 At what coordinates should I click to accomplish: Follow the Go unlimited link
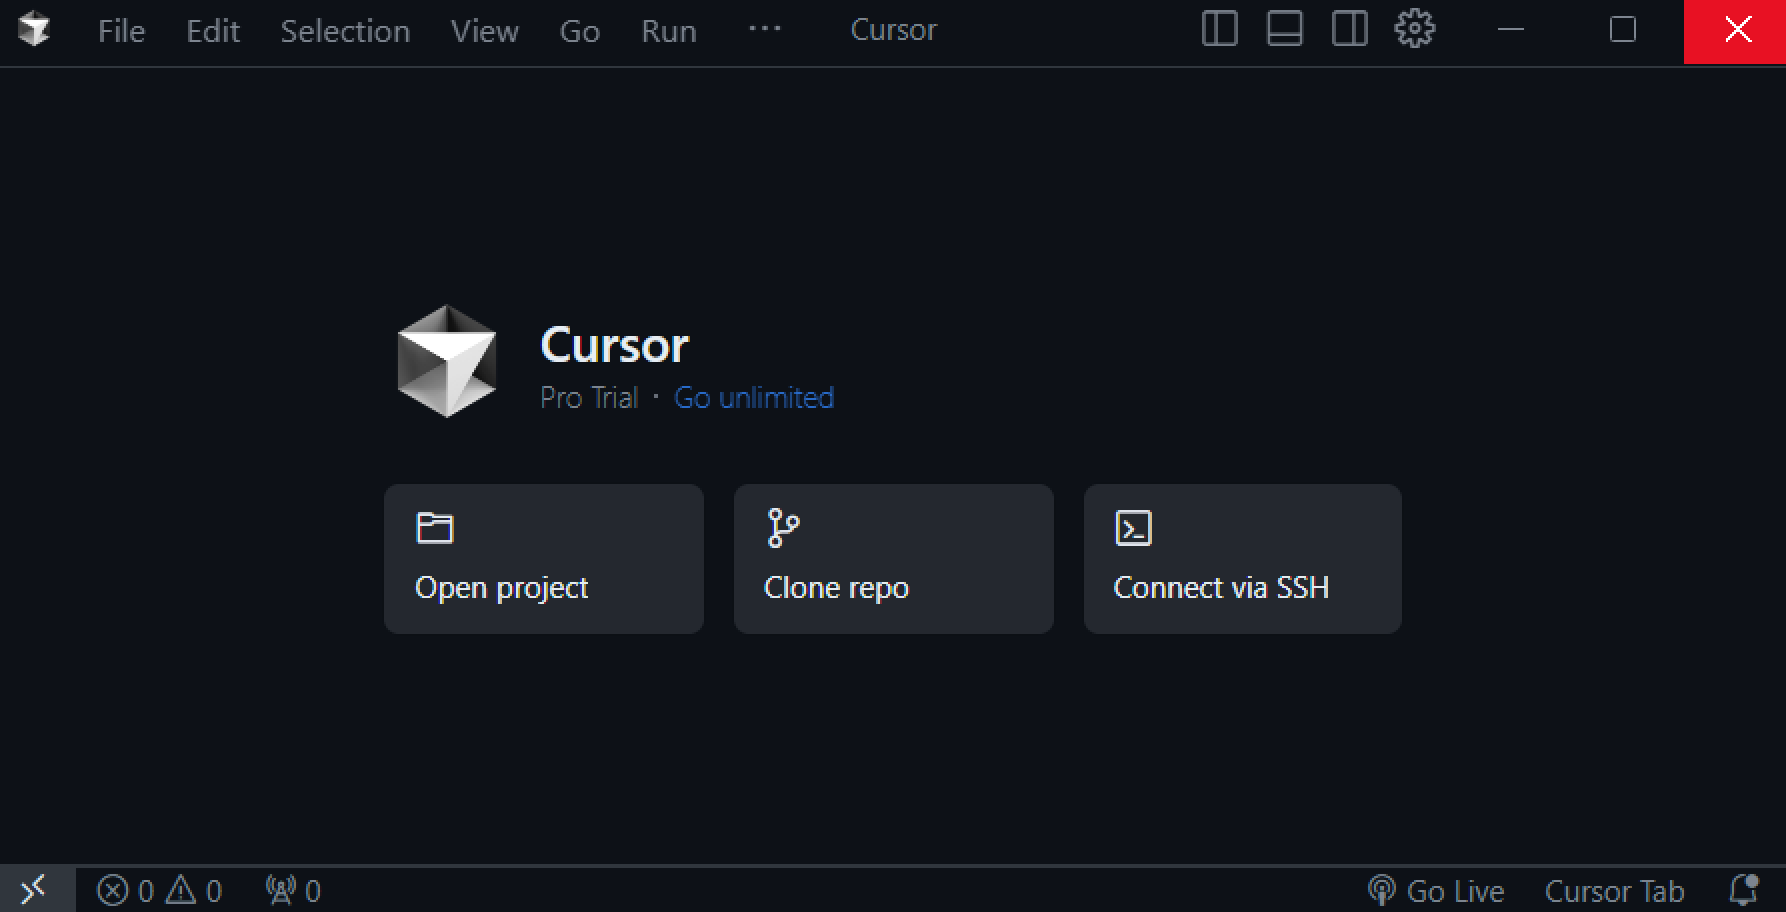[753, 397]
